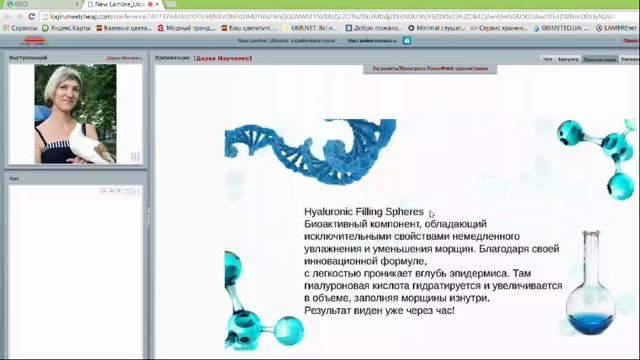Switch to the first browser tab

(x=41, y=4)
